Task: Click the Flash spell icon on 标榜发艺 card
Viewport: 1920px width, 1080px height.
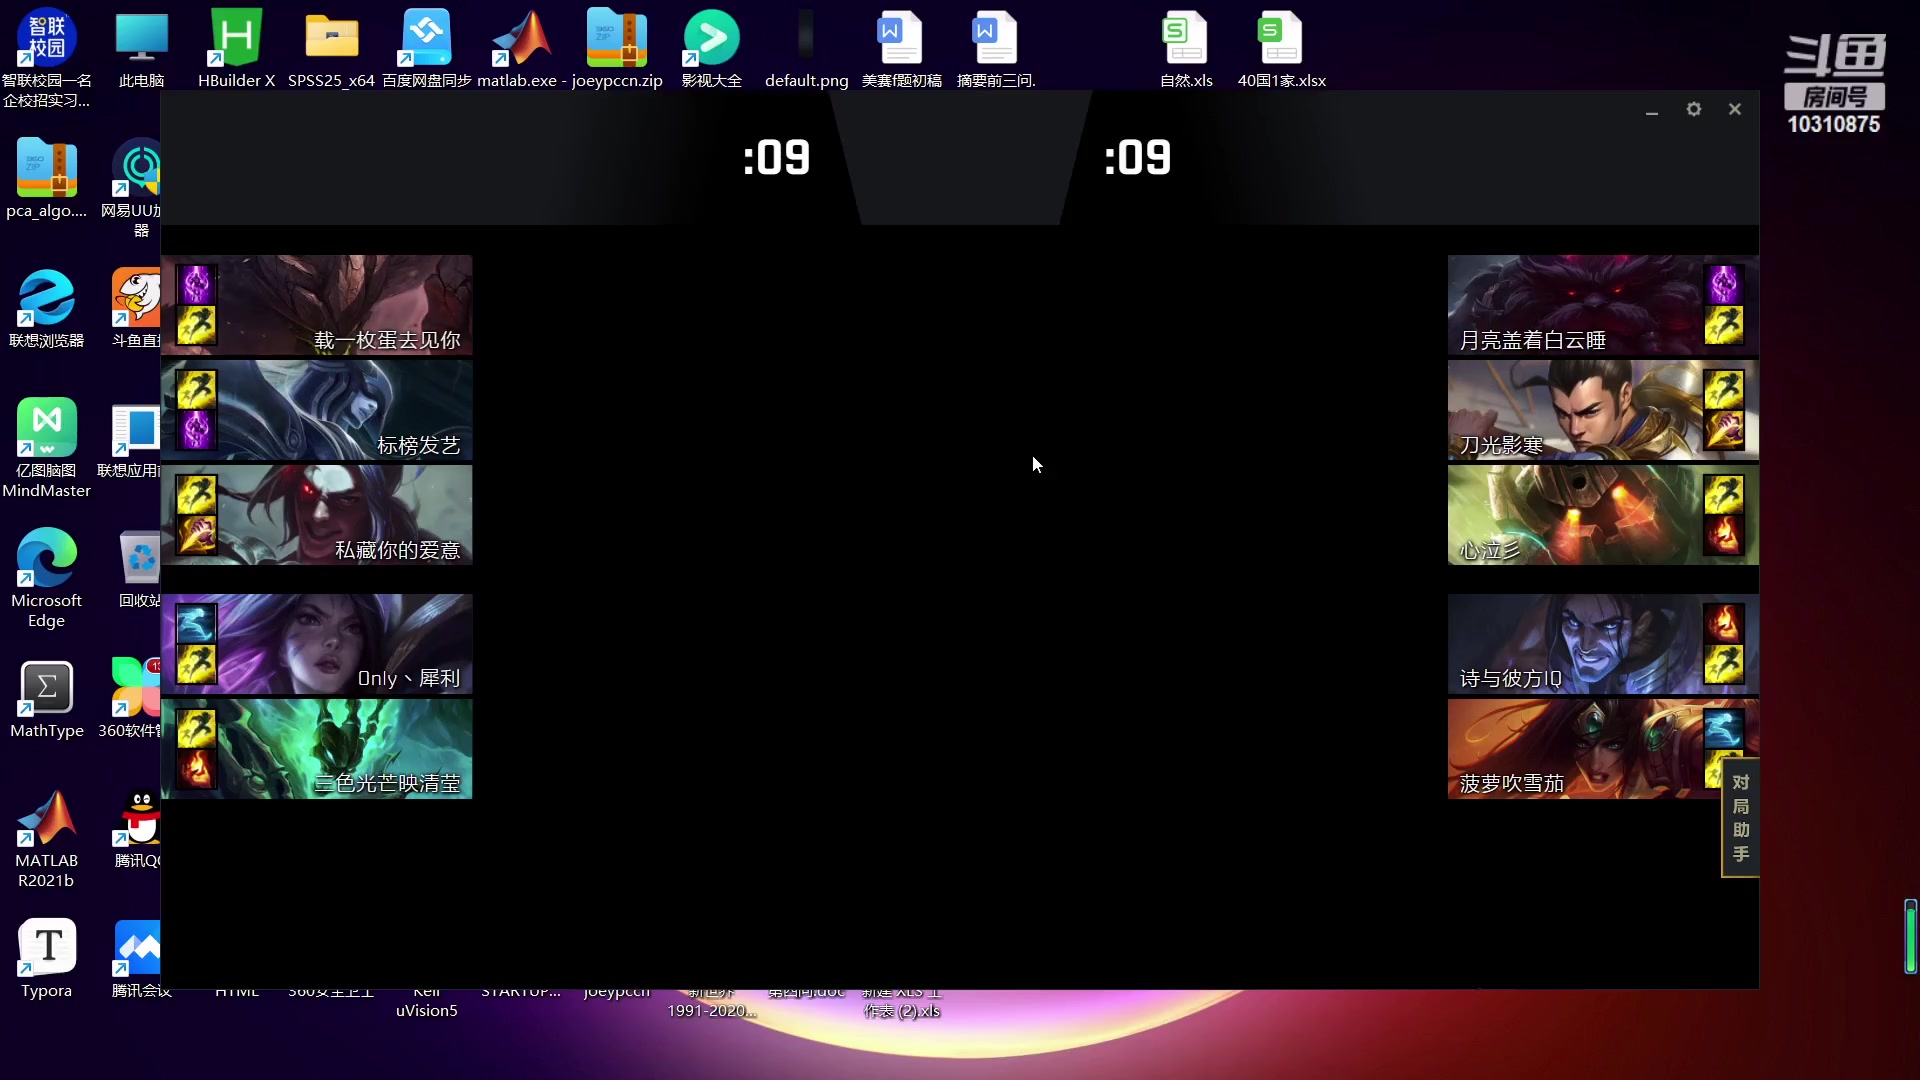Action: (x=196, y=389)
